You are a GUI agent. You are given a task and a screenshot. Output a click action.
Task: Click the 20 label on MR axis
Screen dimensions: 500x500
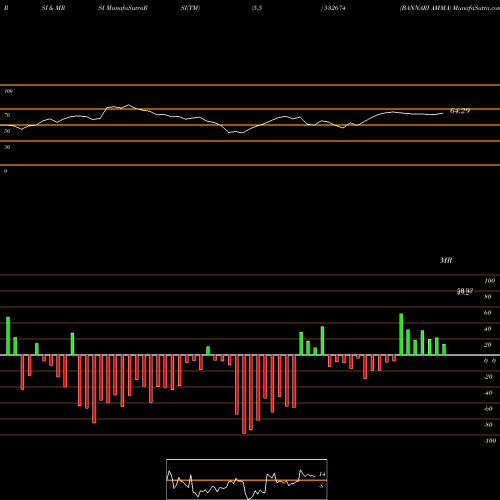[x=488, y=345]
